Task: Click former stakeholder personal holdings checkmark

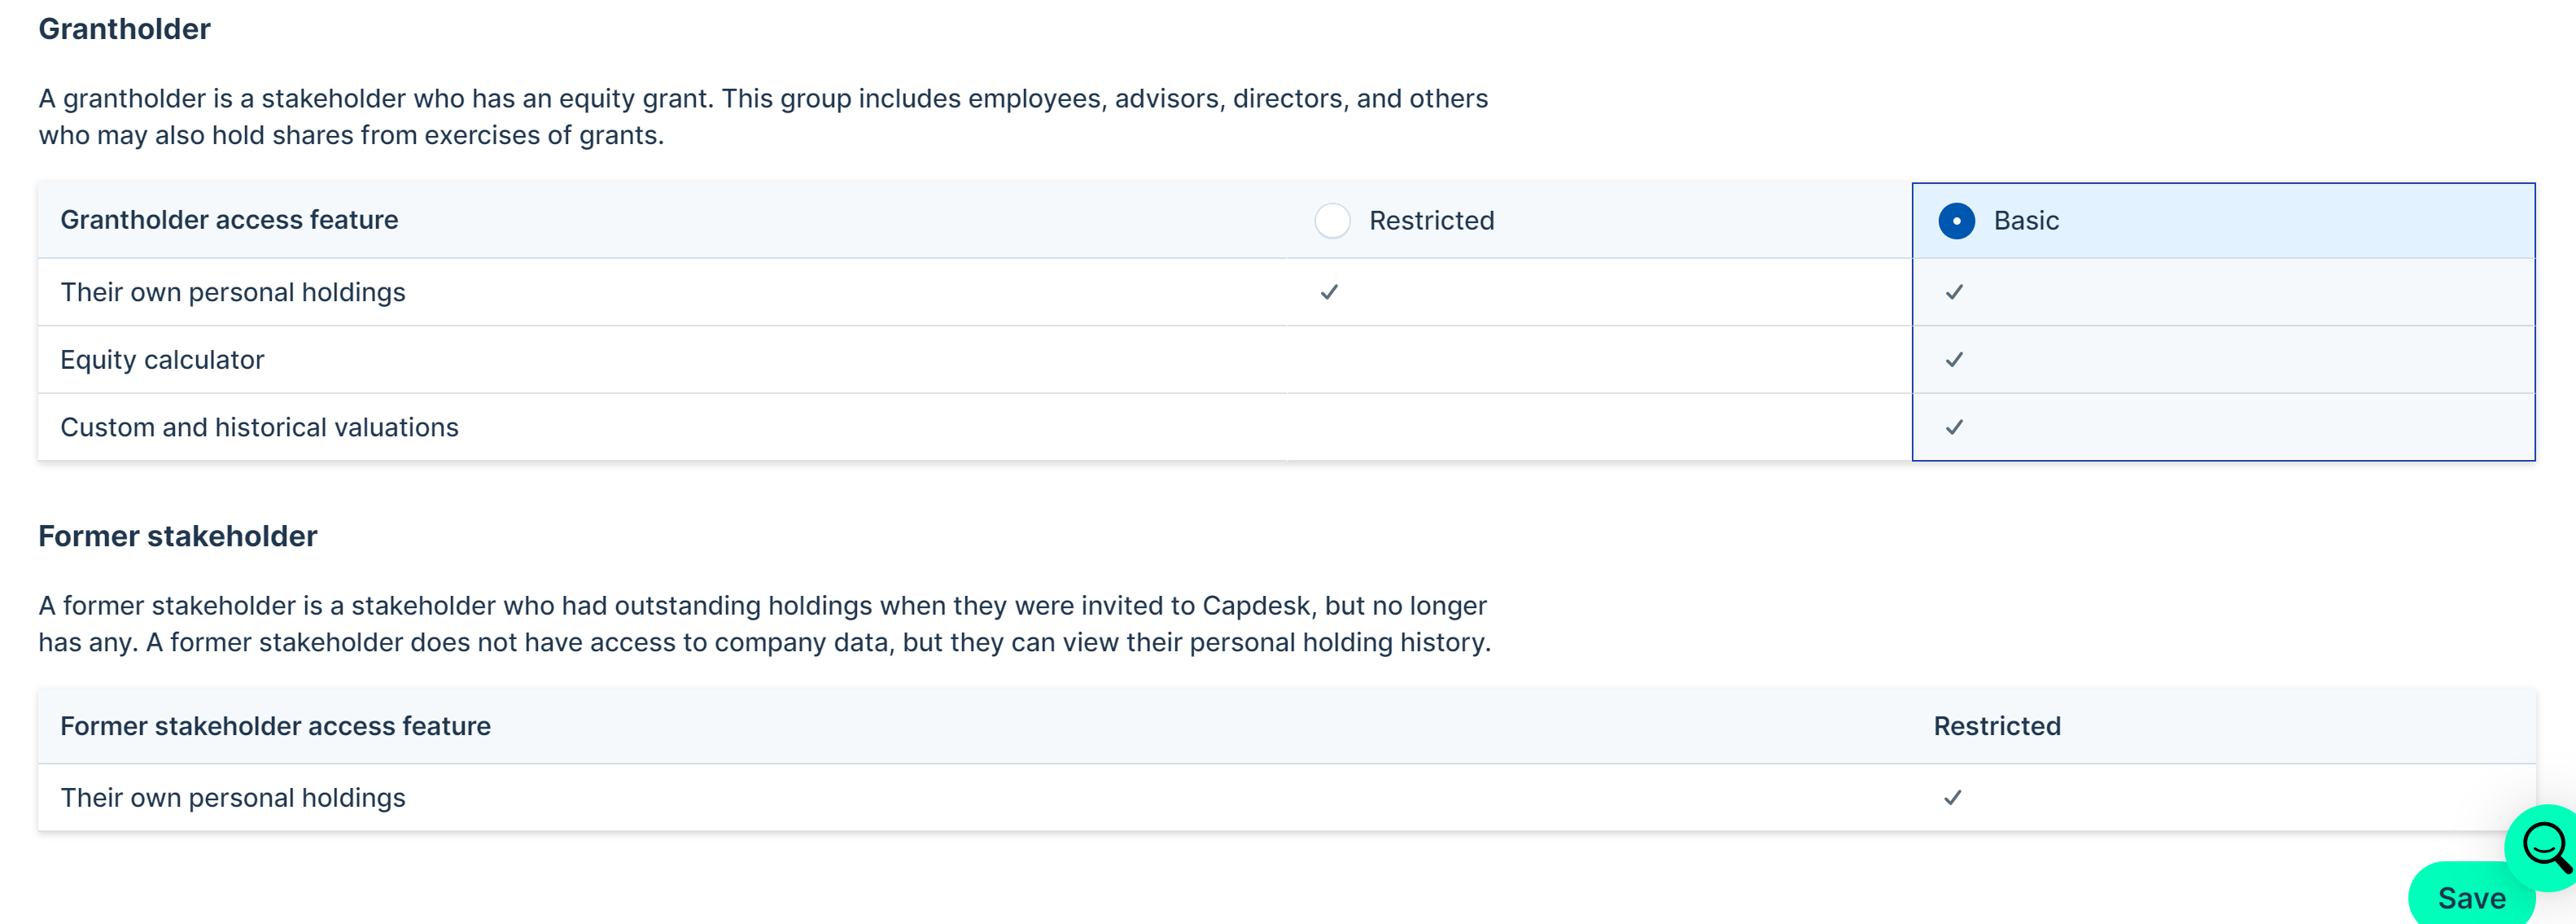Action: tap(1952, 798)
